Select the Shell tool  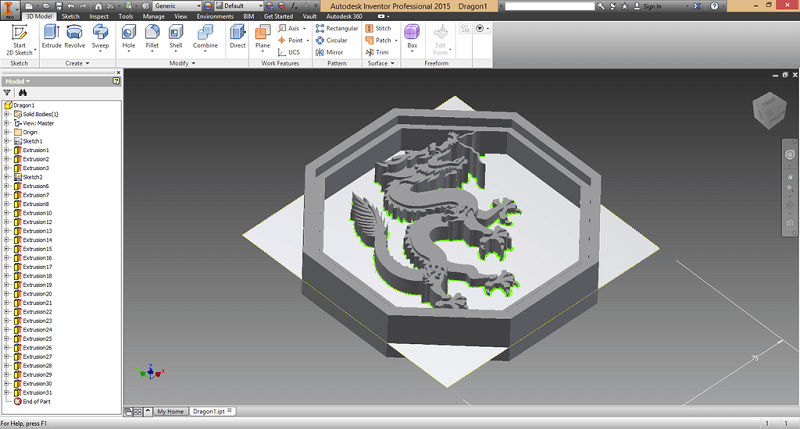176,37
